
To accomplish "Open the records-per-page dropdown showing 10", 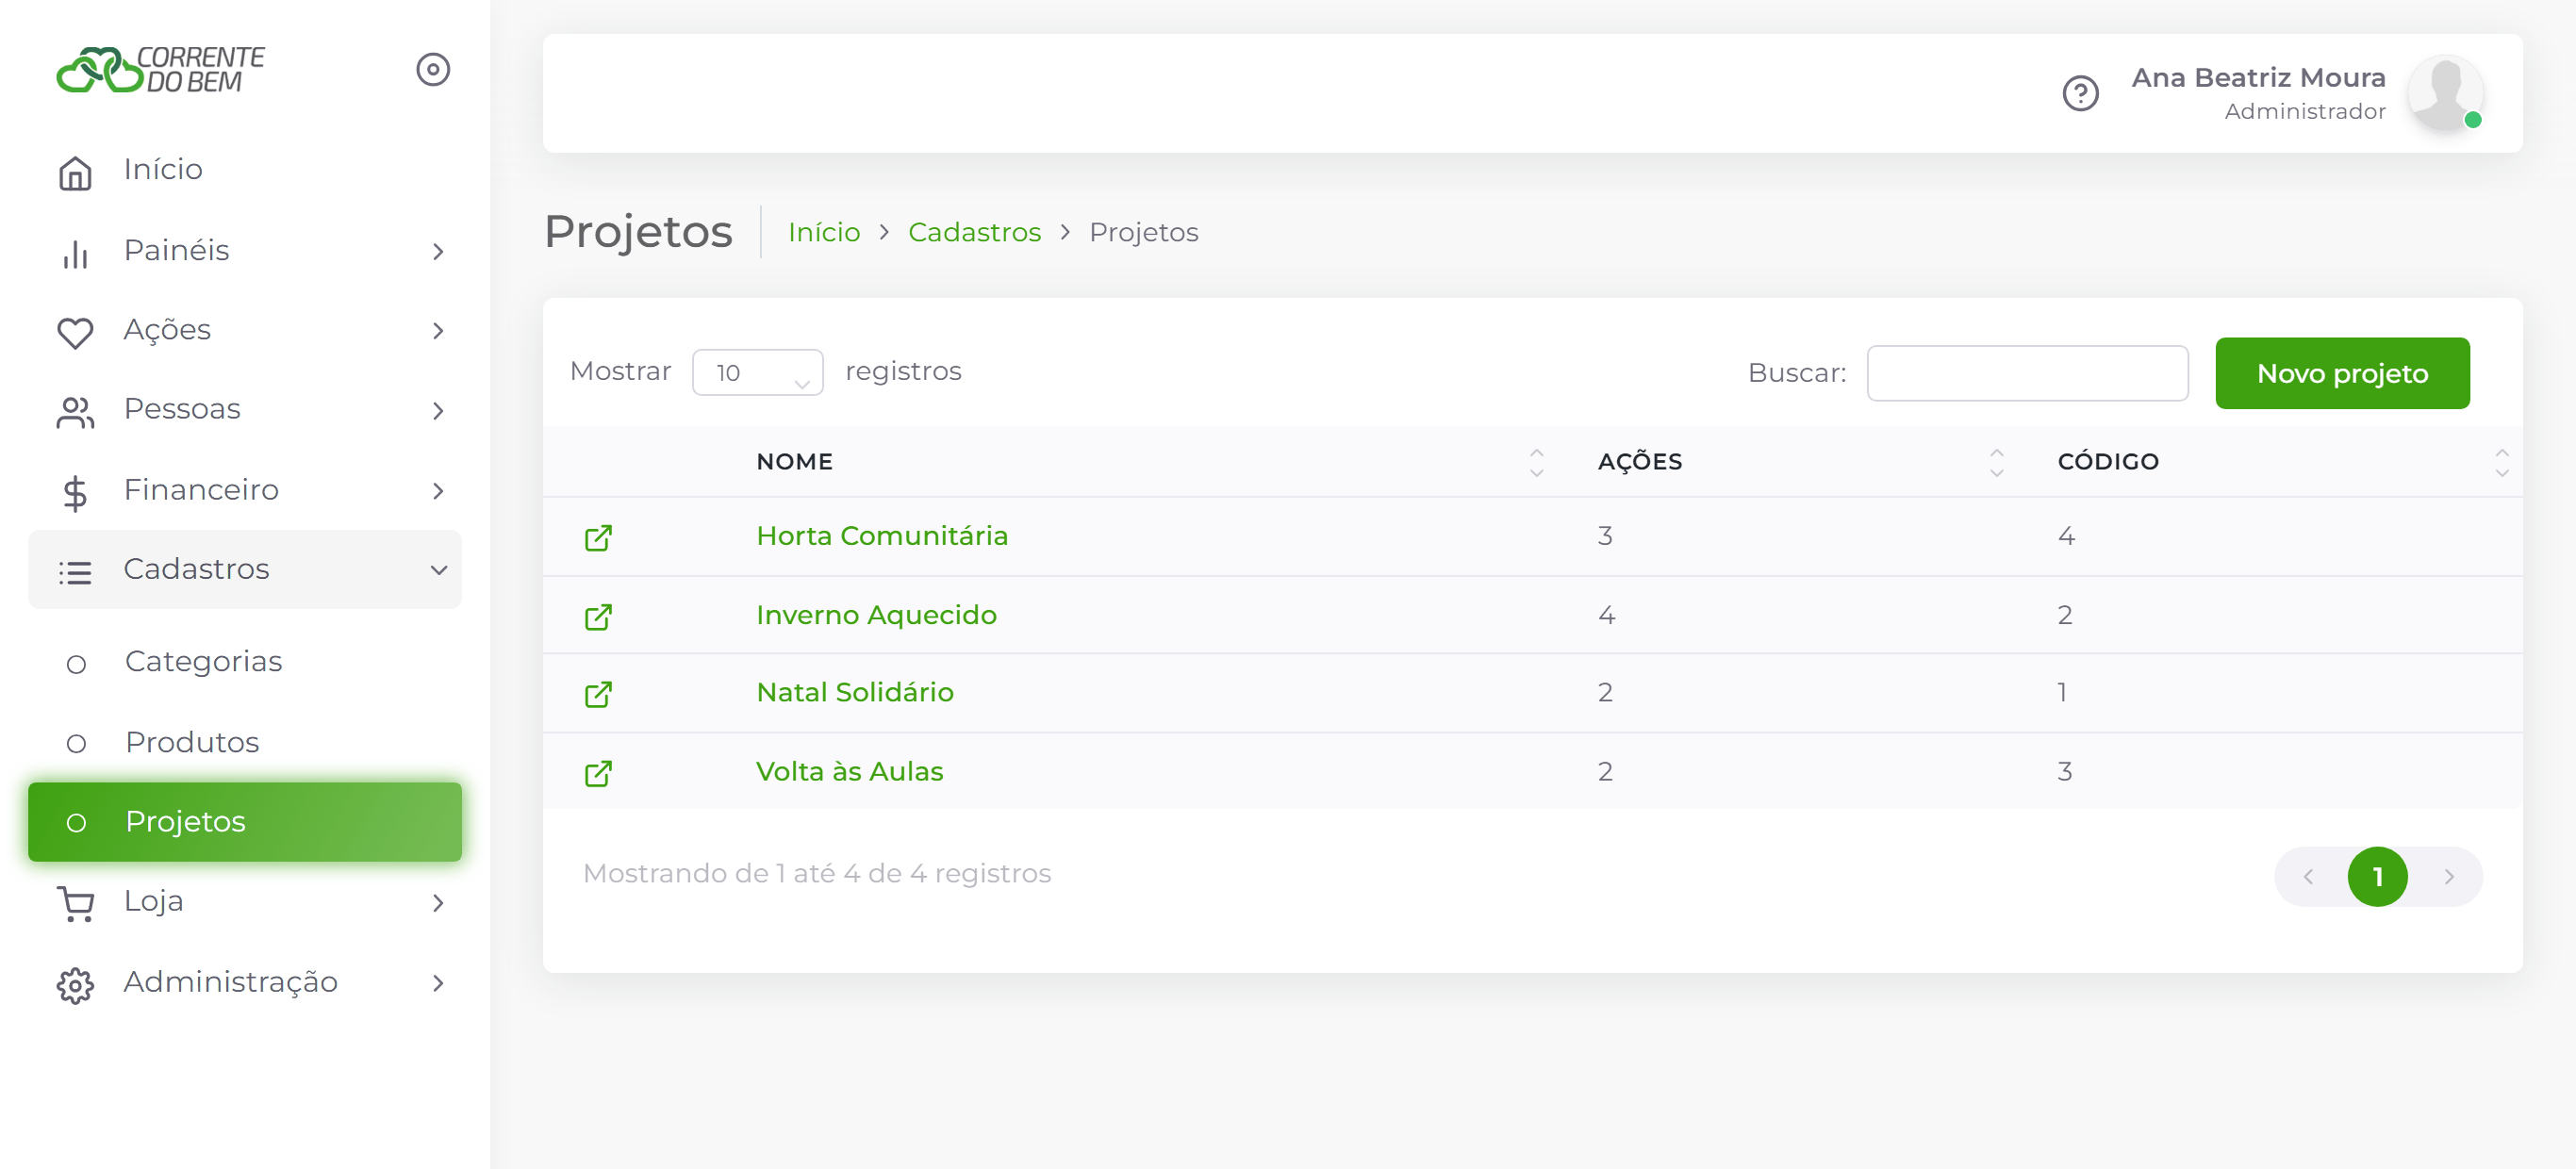I will click(x=757, y=372).
